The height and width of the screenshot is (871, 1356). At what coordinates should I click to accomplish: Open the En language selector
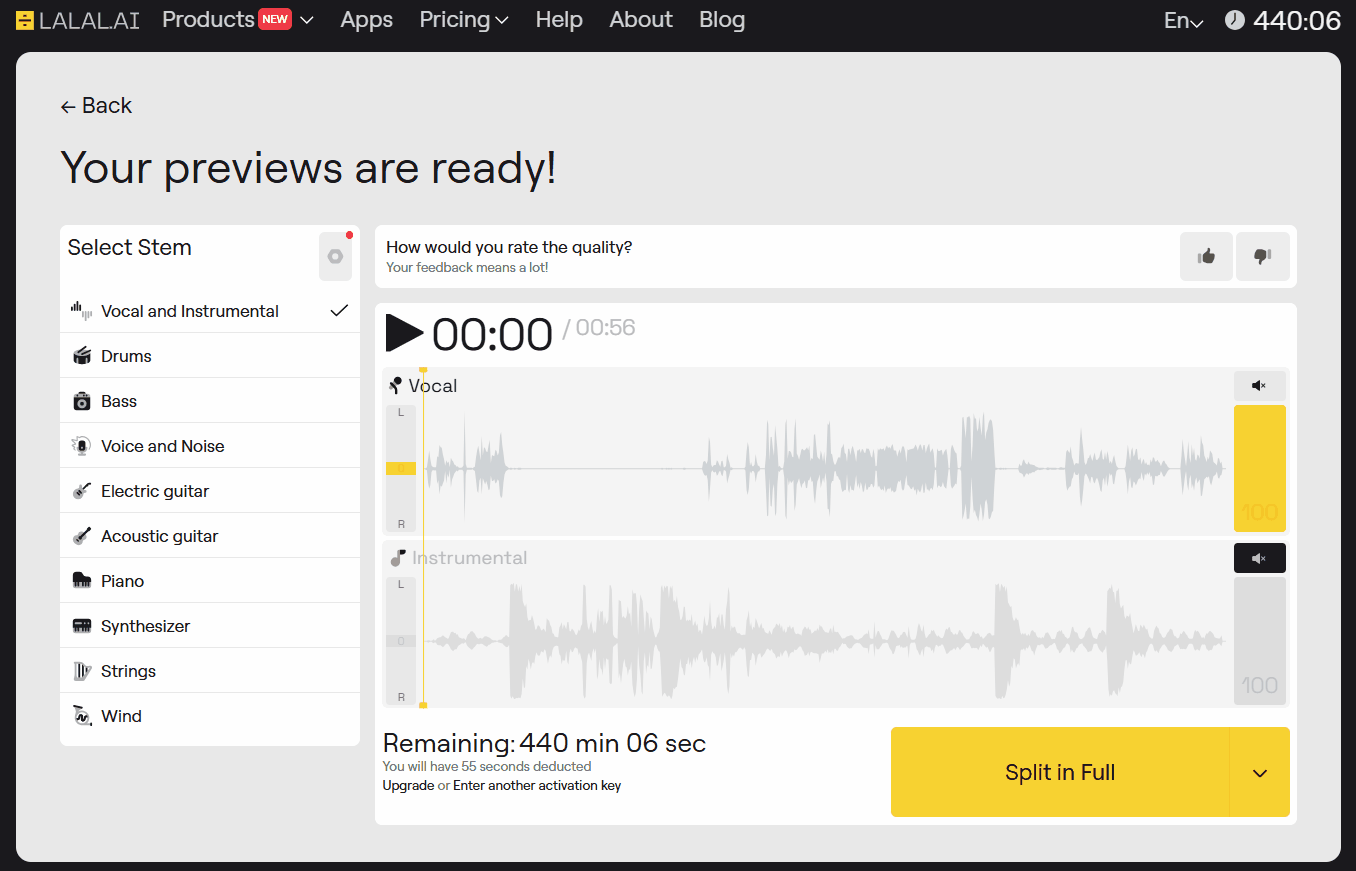point(1183,21)
